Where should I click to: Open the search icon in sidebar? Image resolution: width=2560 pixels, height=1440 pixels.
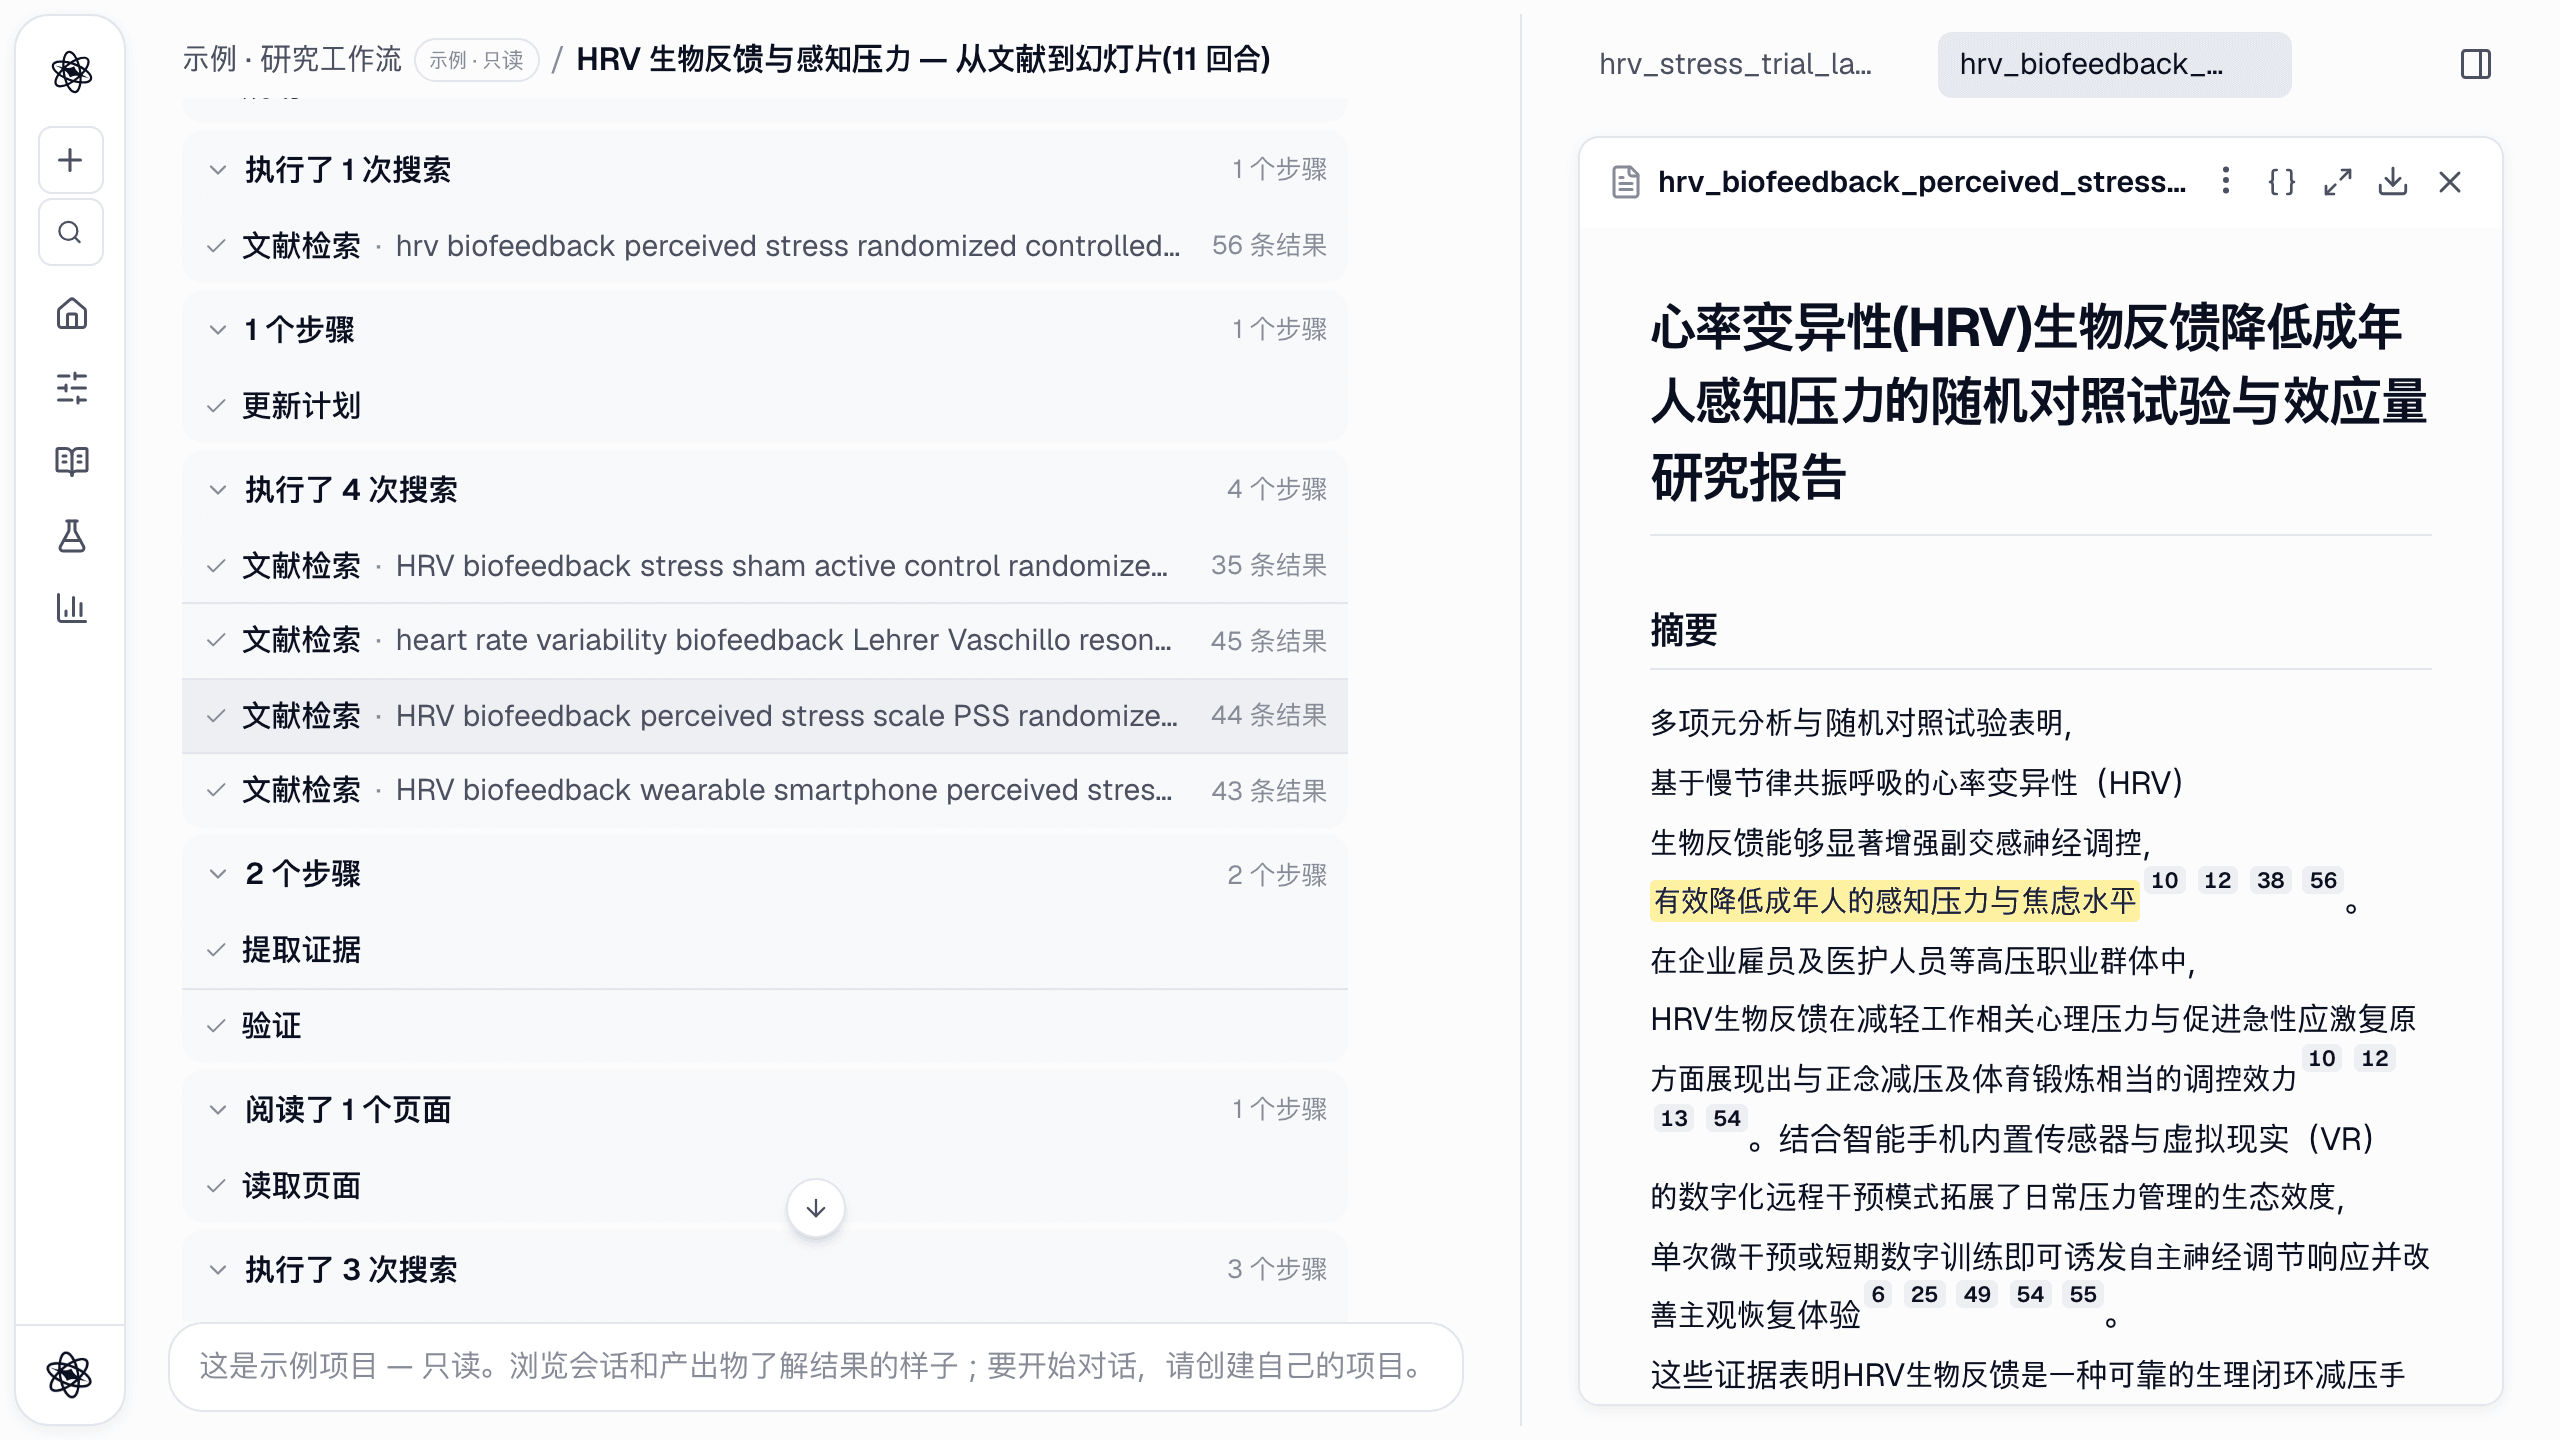(71, 233)
